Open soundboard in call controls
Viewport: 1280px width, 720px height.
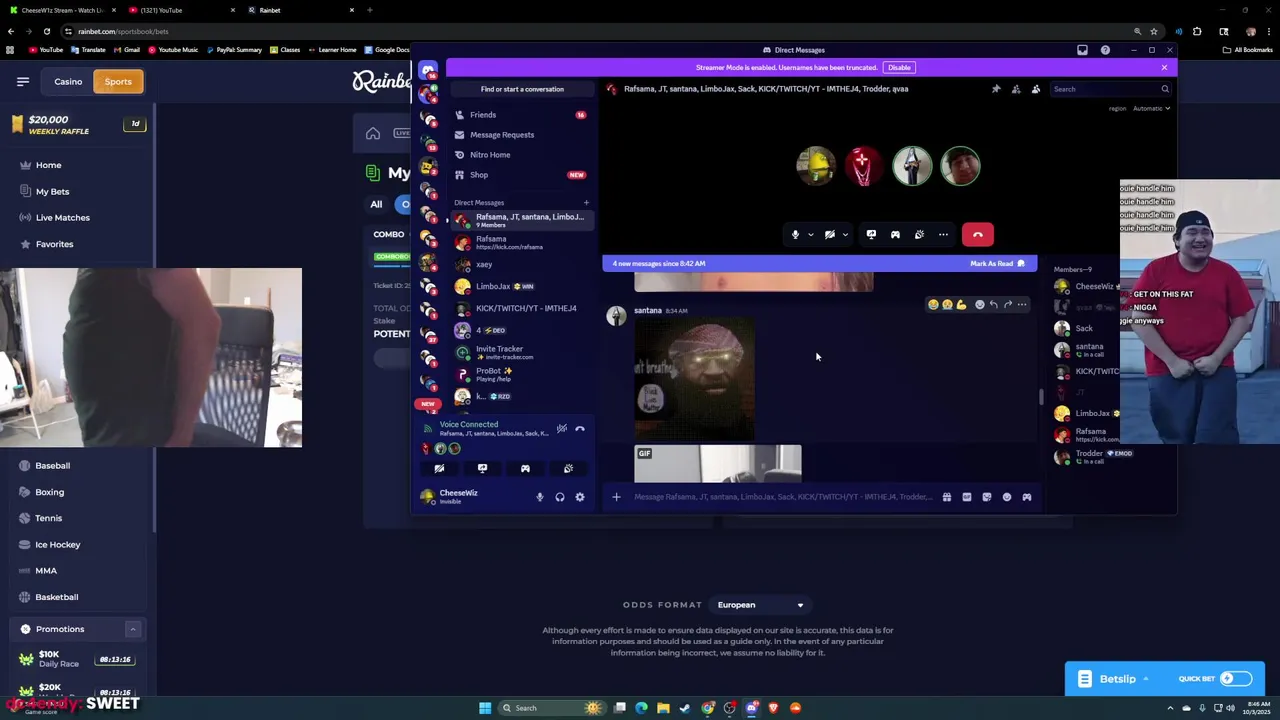[x=919, y=234]
